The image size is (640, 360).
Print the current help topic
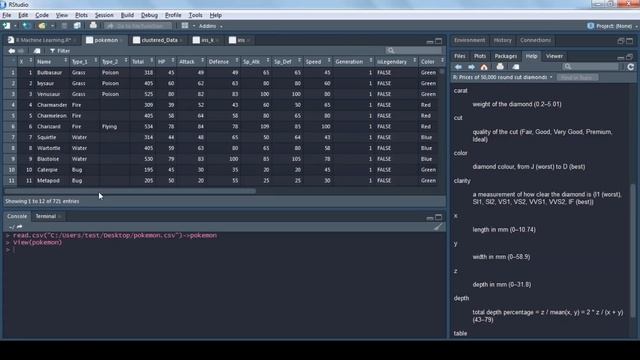(x=500, y=67)
